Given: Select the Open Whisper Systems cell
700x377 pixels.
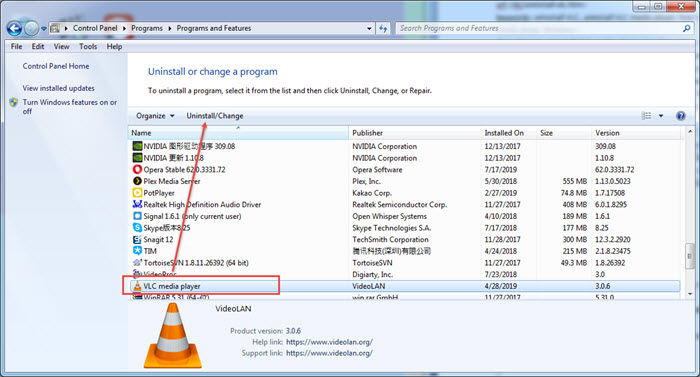Looking at the screenshot, I should pyautogui.click(x=389, y=216).
